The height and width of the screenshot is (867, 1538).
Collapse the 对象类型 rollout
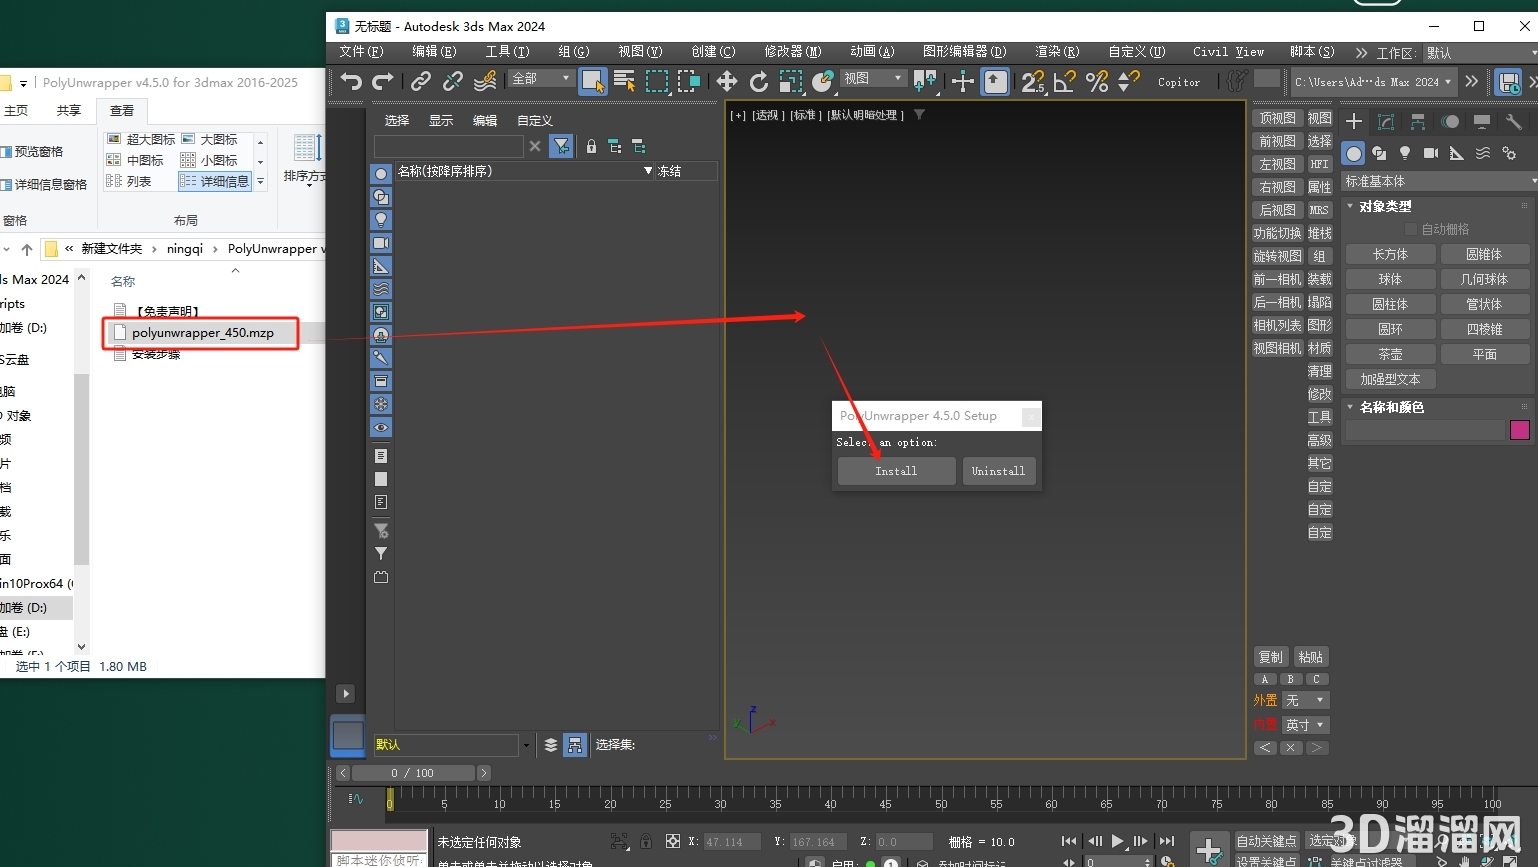pyautogui.click(x=1385, y=206)
